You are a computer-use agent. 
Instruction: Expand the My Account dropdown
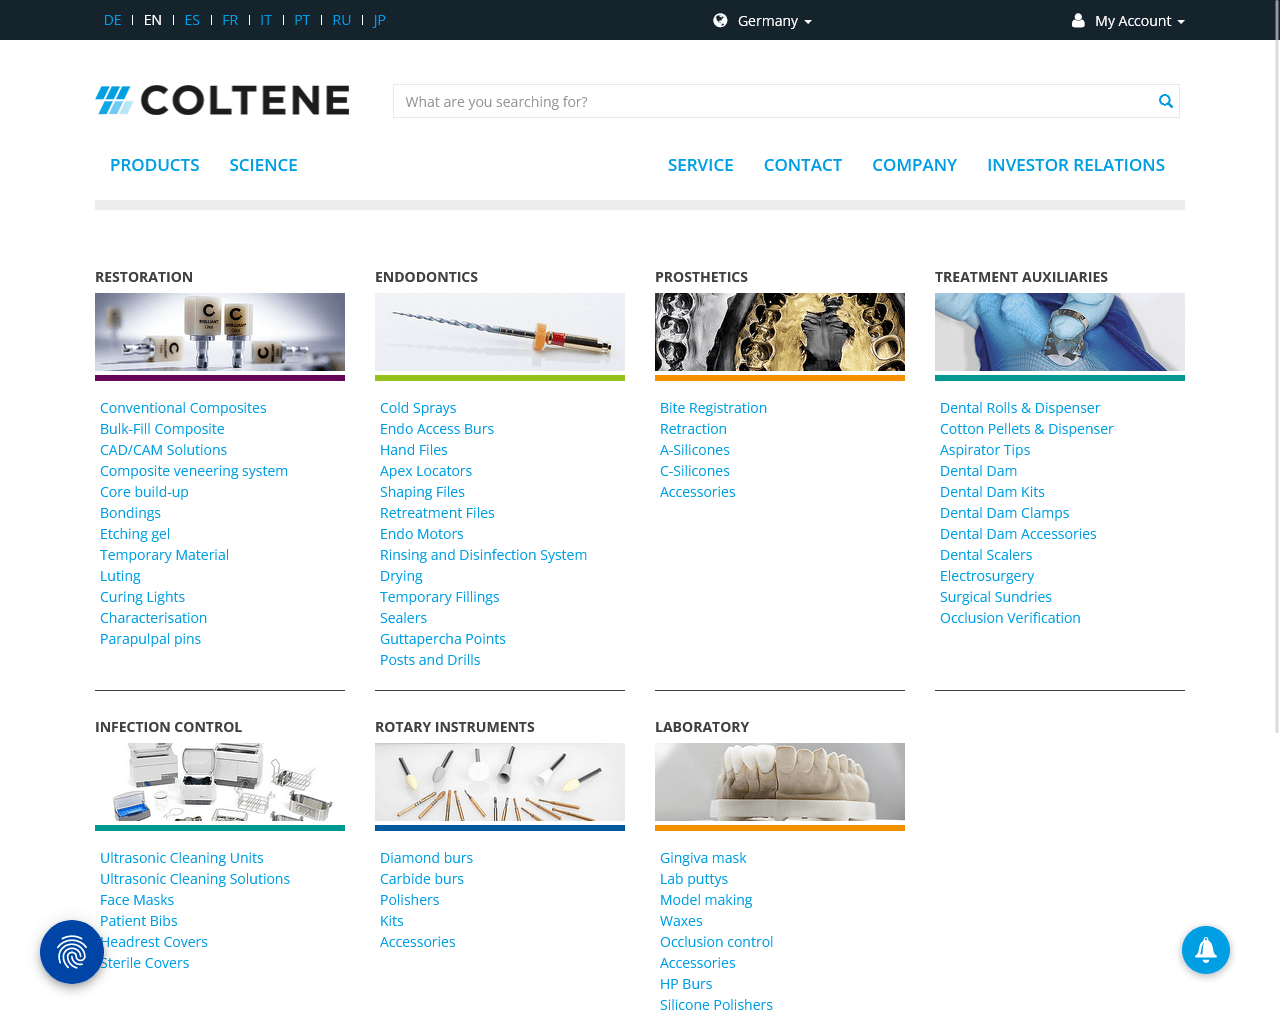(x=1139, y=21)
